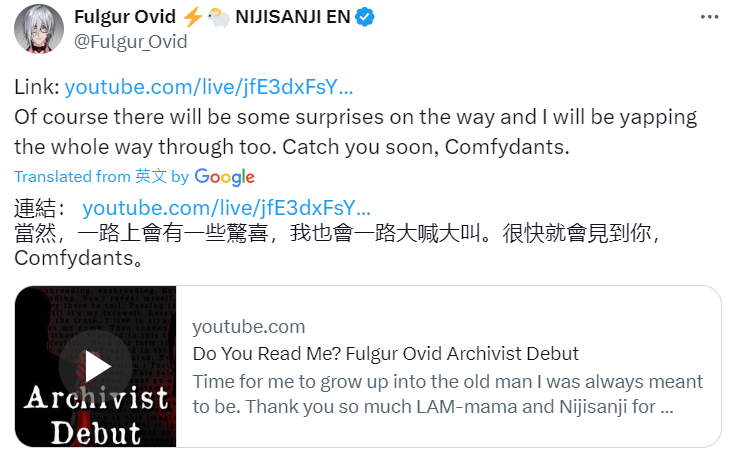Click the NIJISANJI EN text in name
732x458 pixels.
coord(293,17)
